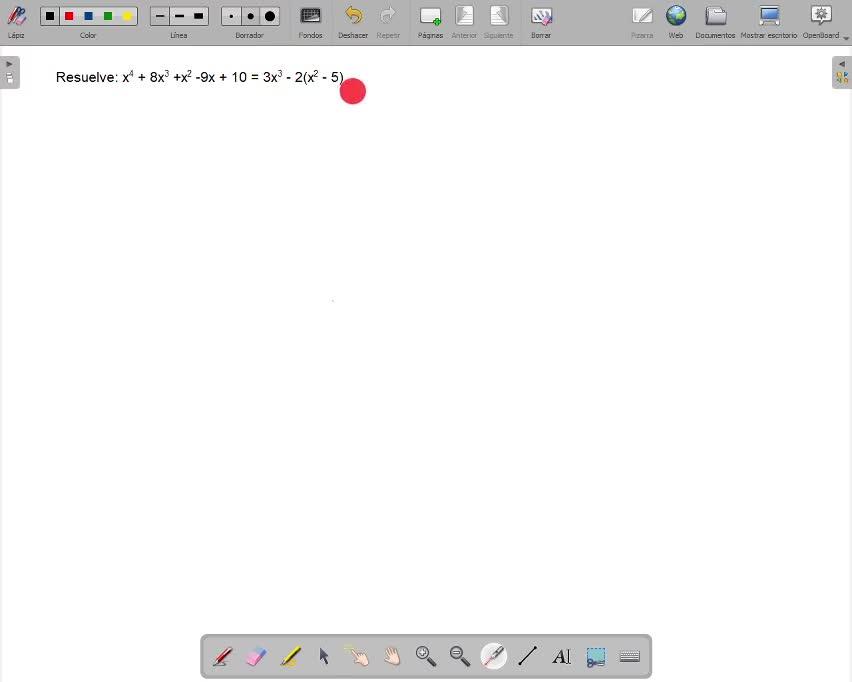Image resolution: width=852 pixels, height=682 pixels.
Task: Select the eraser tool in bottom palette
Action: 256,656
